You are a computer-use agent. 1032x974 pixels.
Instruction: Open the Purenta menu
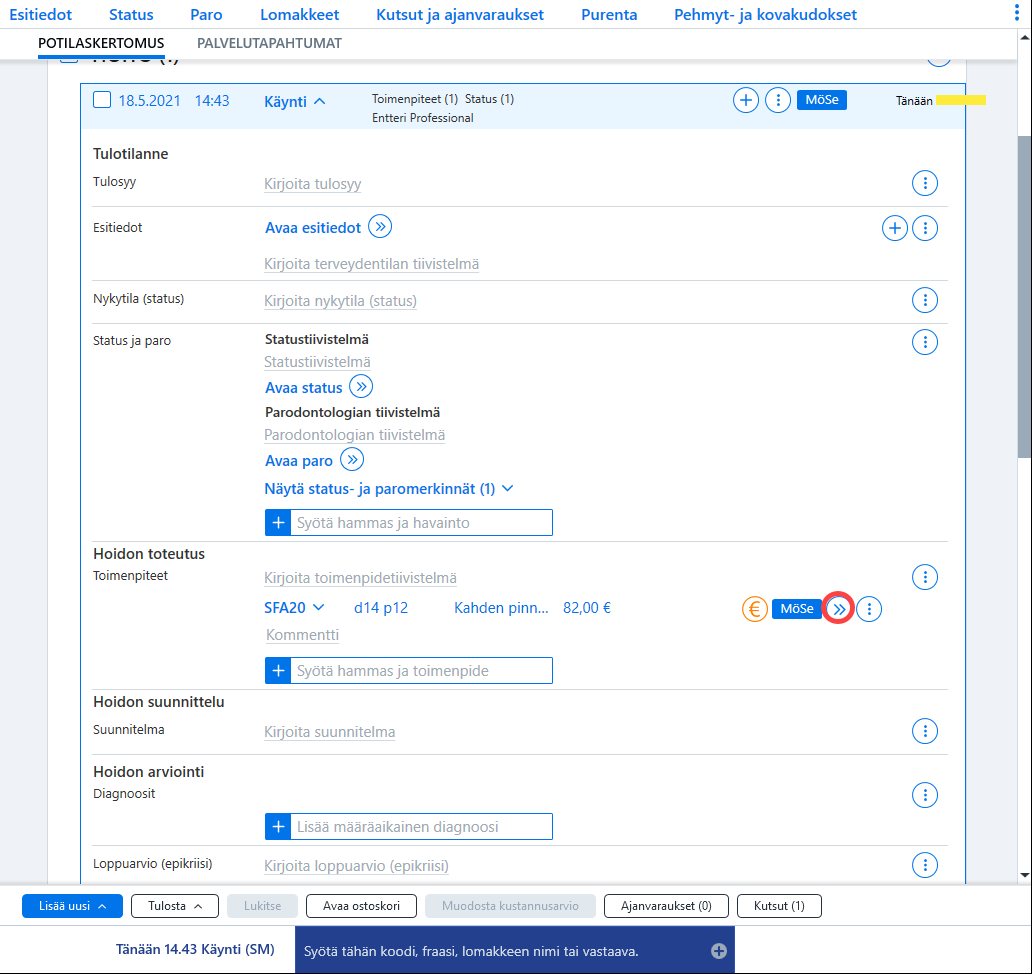pyautogui.click(x=609, y=14)
